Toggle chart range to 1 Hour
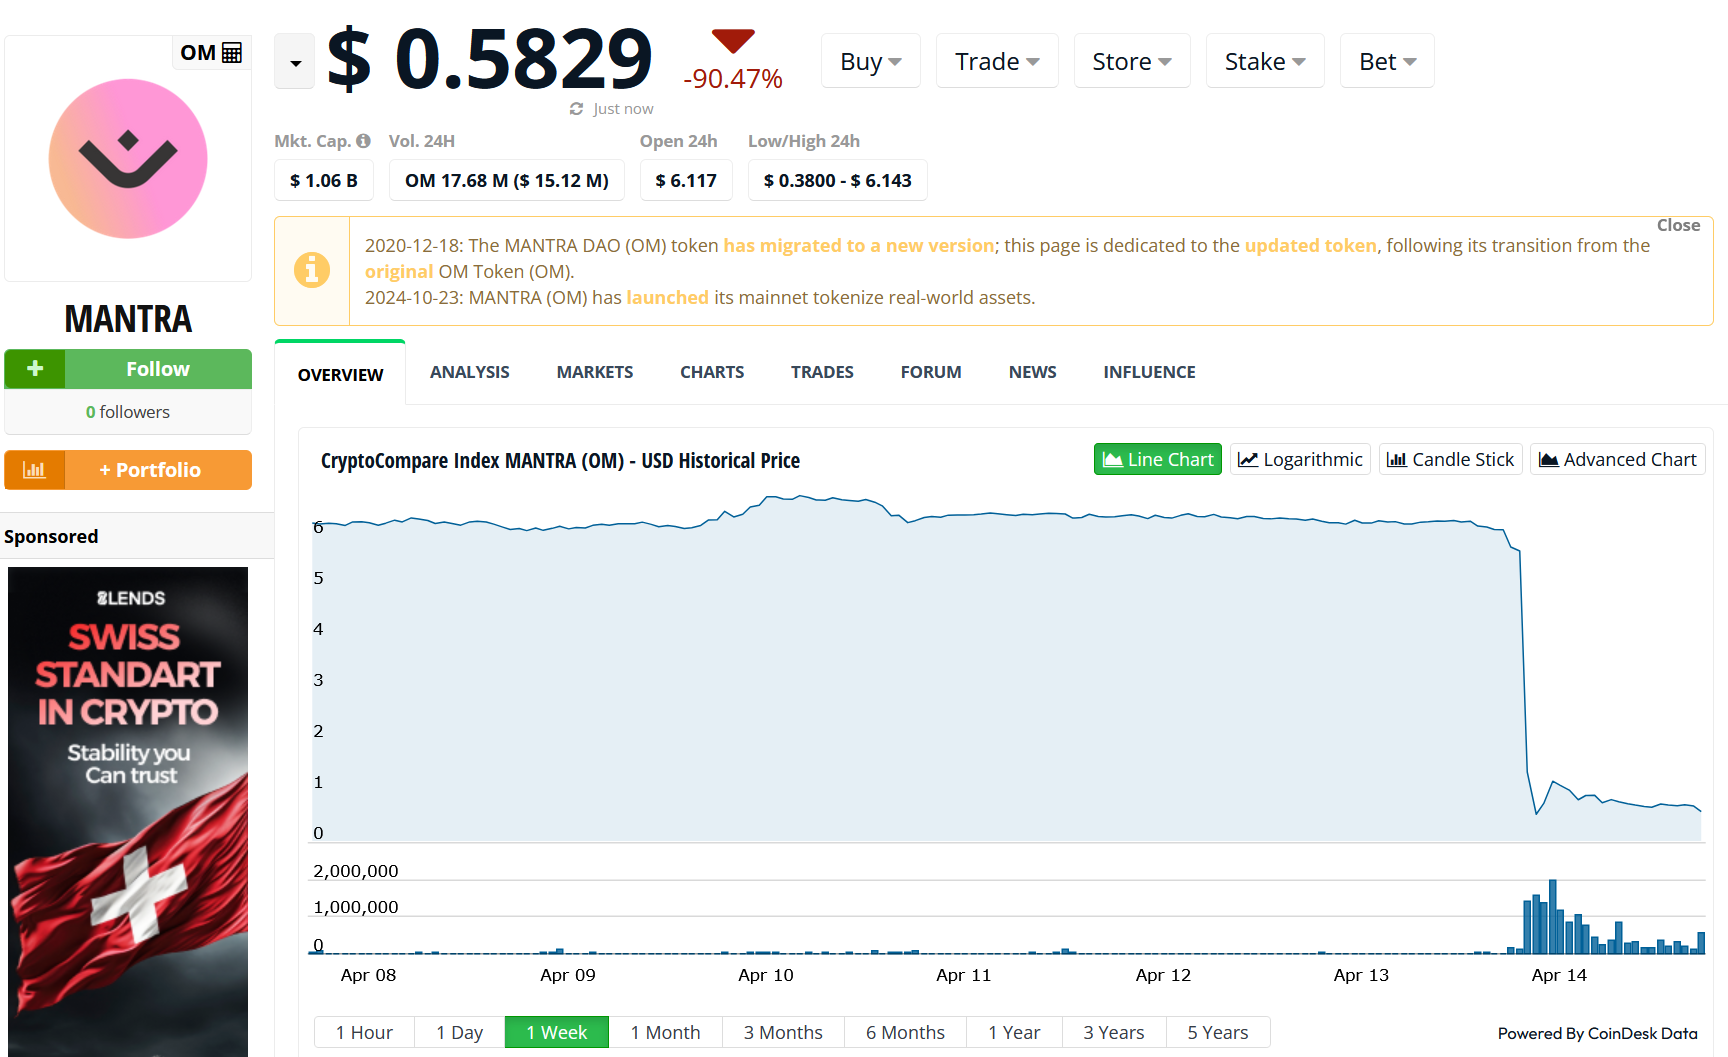The image size is (1728, 1057). (364, 1032)
